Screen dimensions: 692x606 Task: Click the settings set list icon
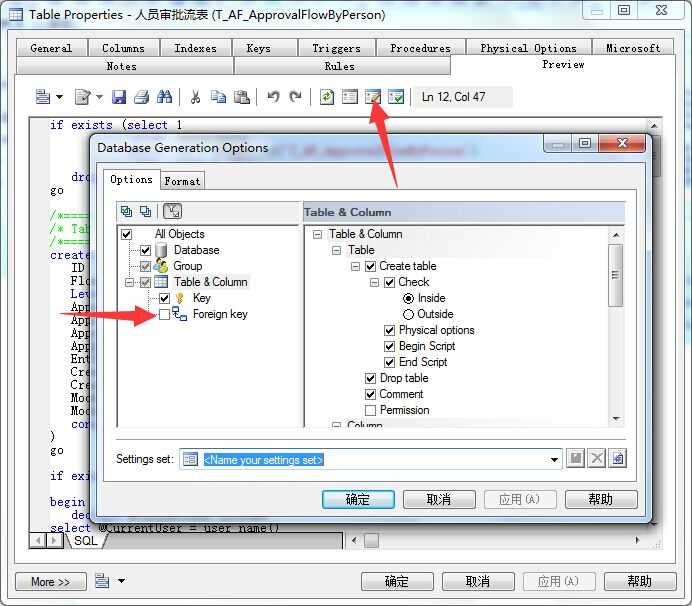190,459
